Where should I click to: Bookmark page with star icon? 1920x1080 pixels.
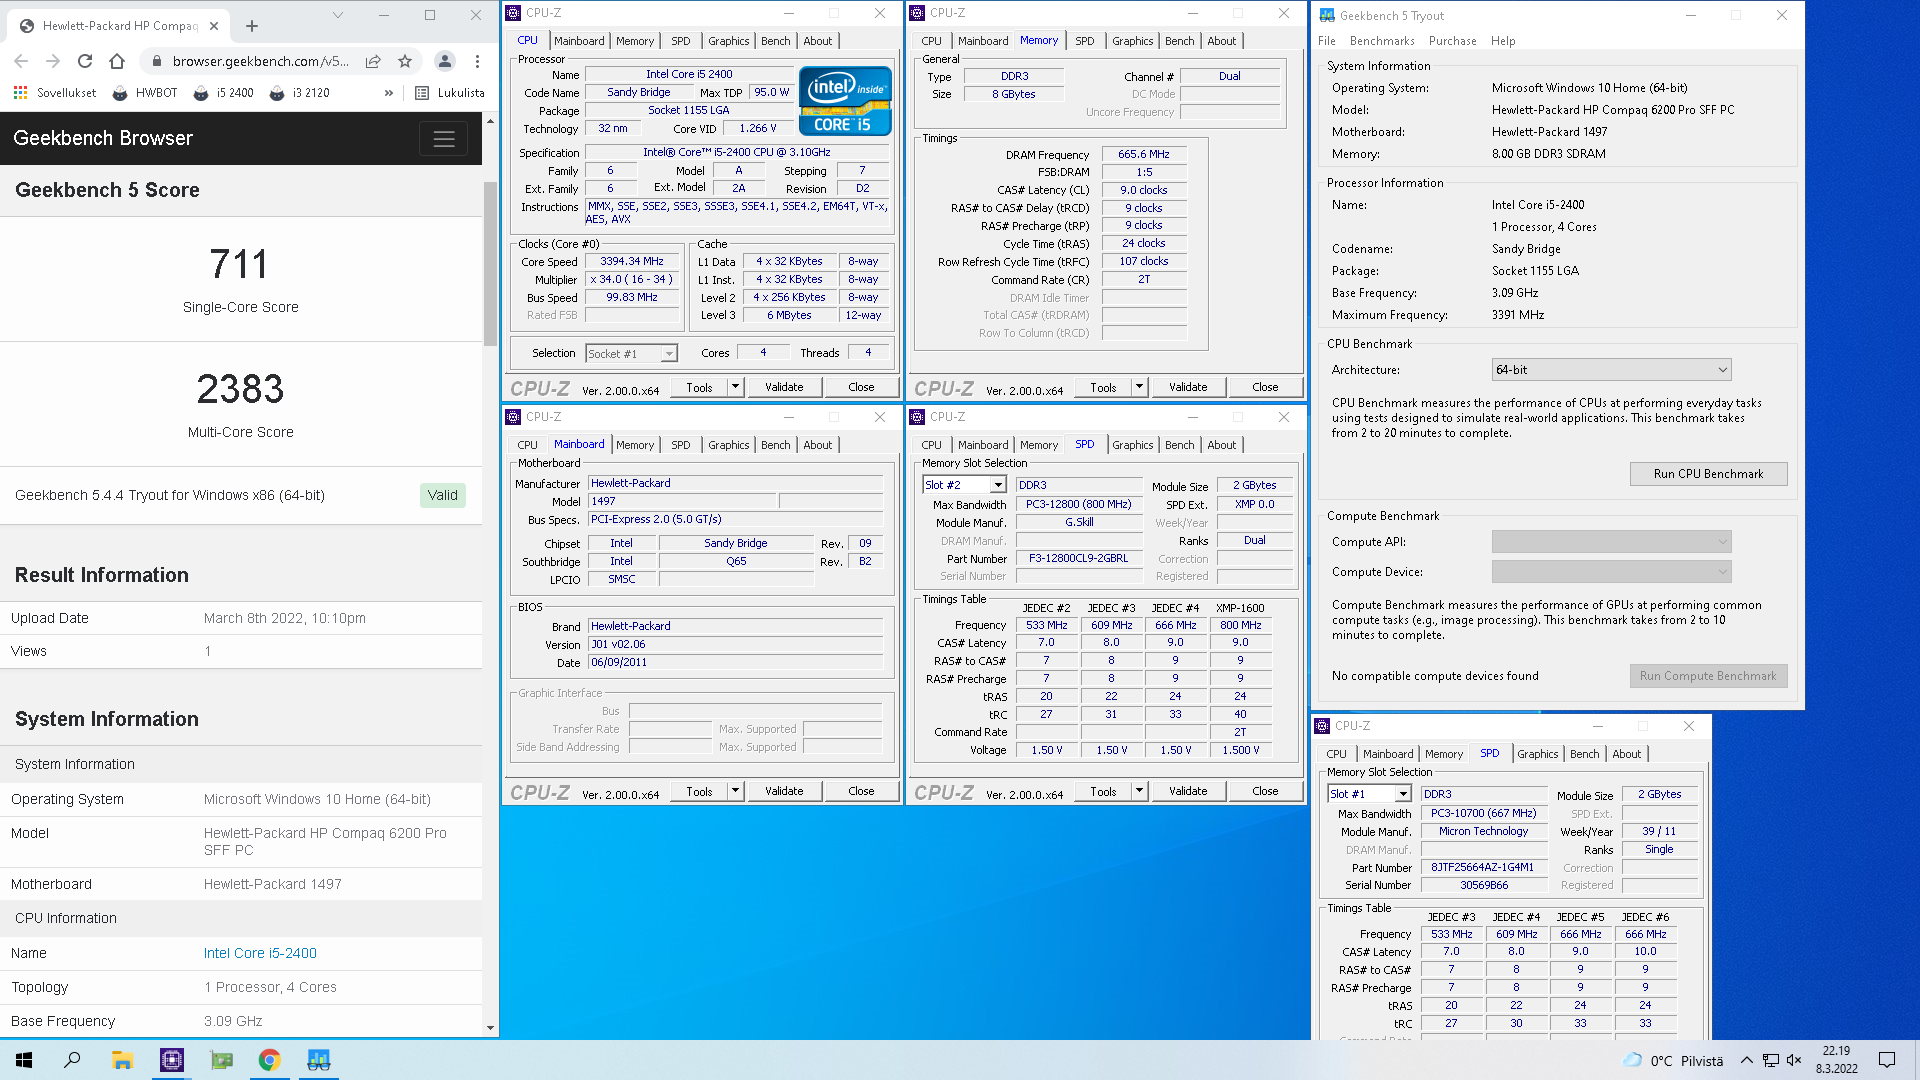coord(405,61)
